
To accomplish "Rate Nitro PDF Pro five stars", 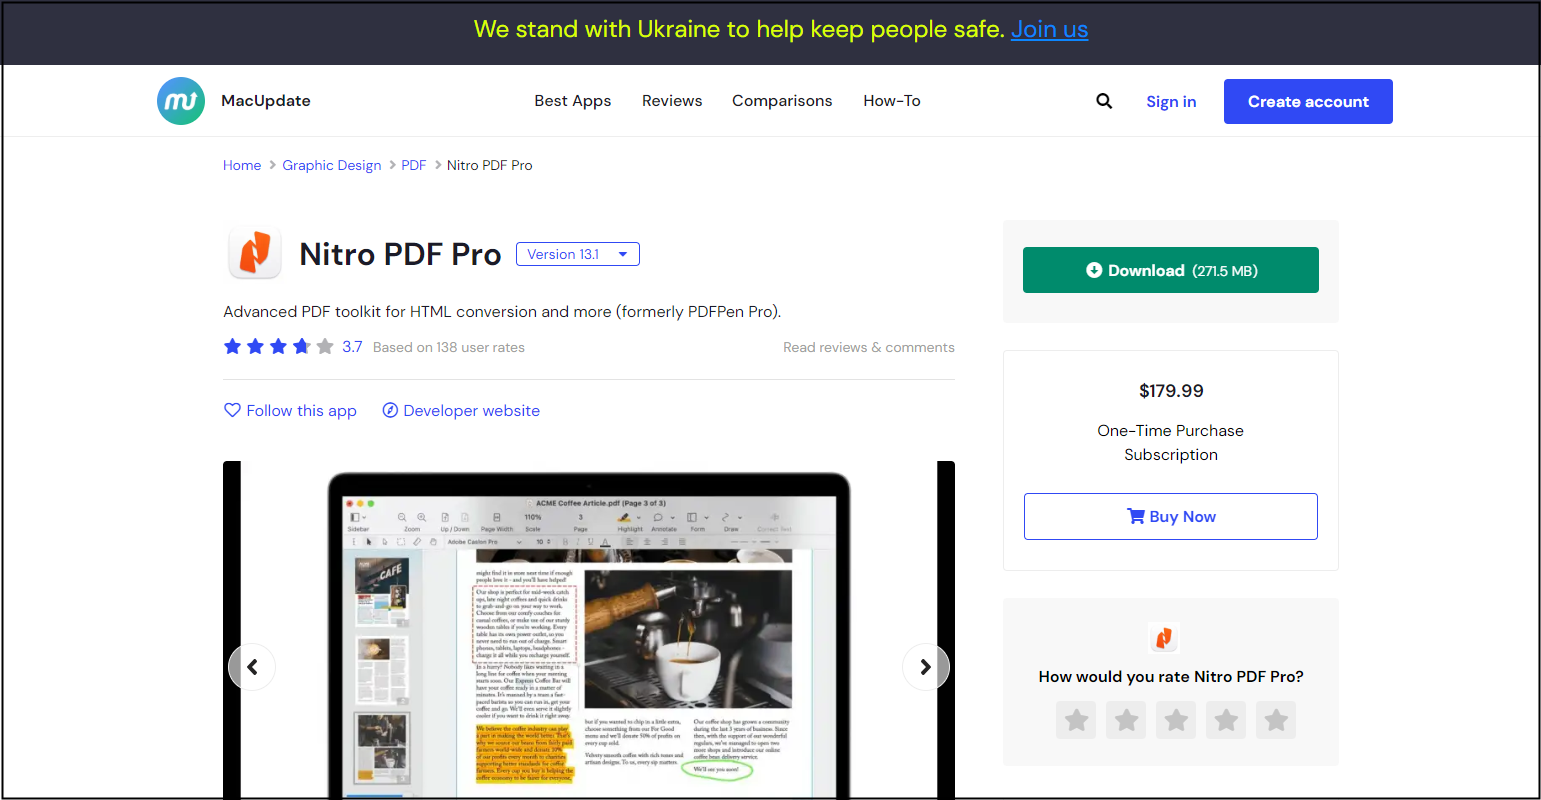I will (1276, 720).
